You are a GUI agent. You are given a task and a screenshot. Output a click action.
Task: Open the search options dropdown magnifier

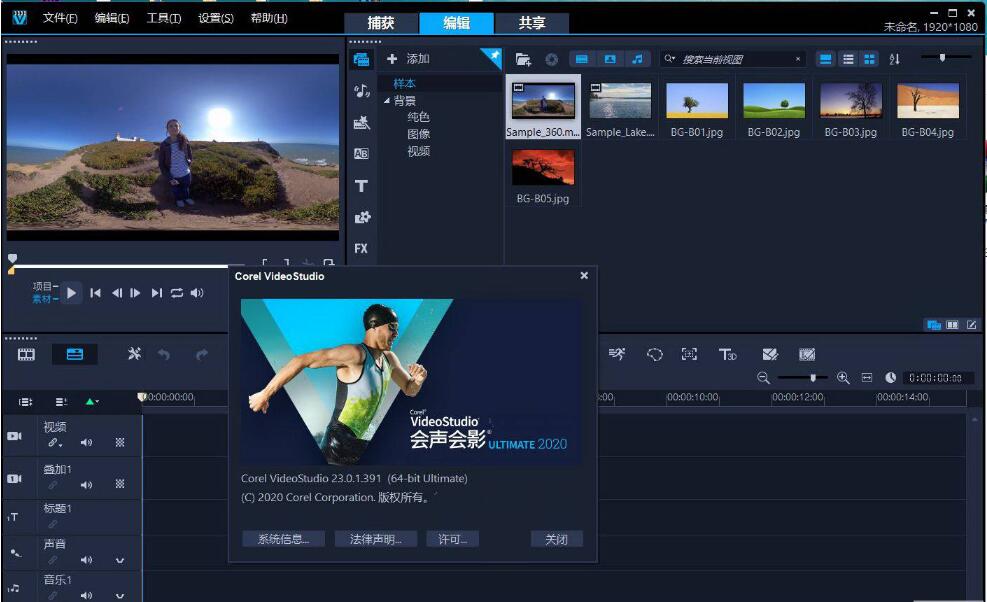click(x=670, y=59)
